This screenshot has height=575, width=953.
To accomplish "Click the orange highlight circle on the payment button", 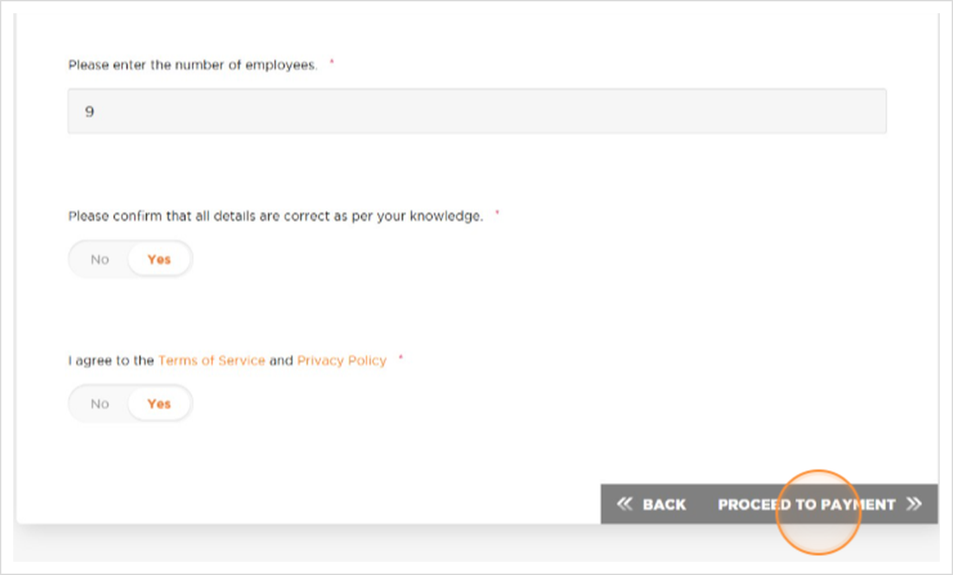I will click(x=818, y=512).
